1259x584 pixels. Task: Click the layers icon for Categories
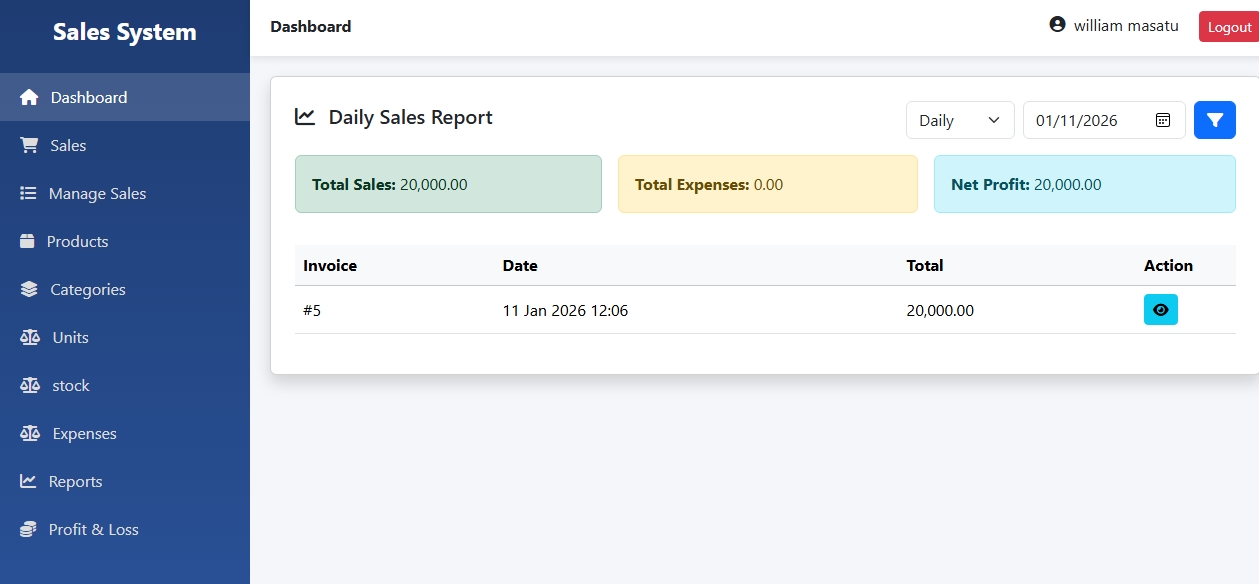click(x=29, y=289)
